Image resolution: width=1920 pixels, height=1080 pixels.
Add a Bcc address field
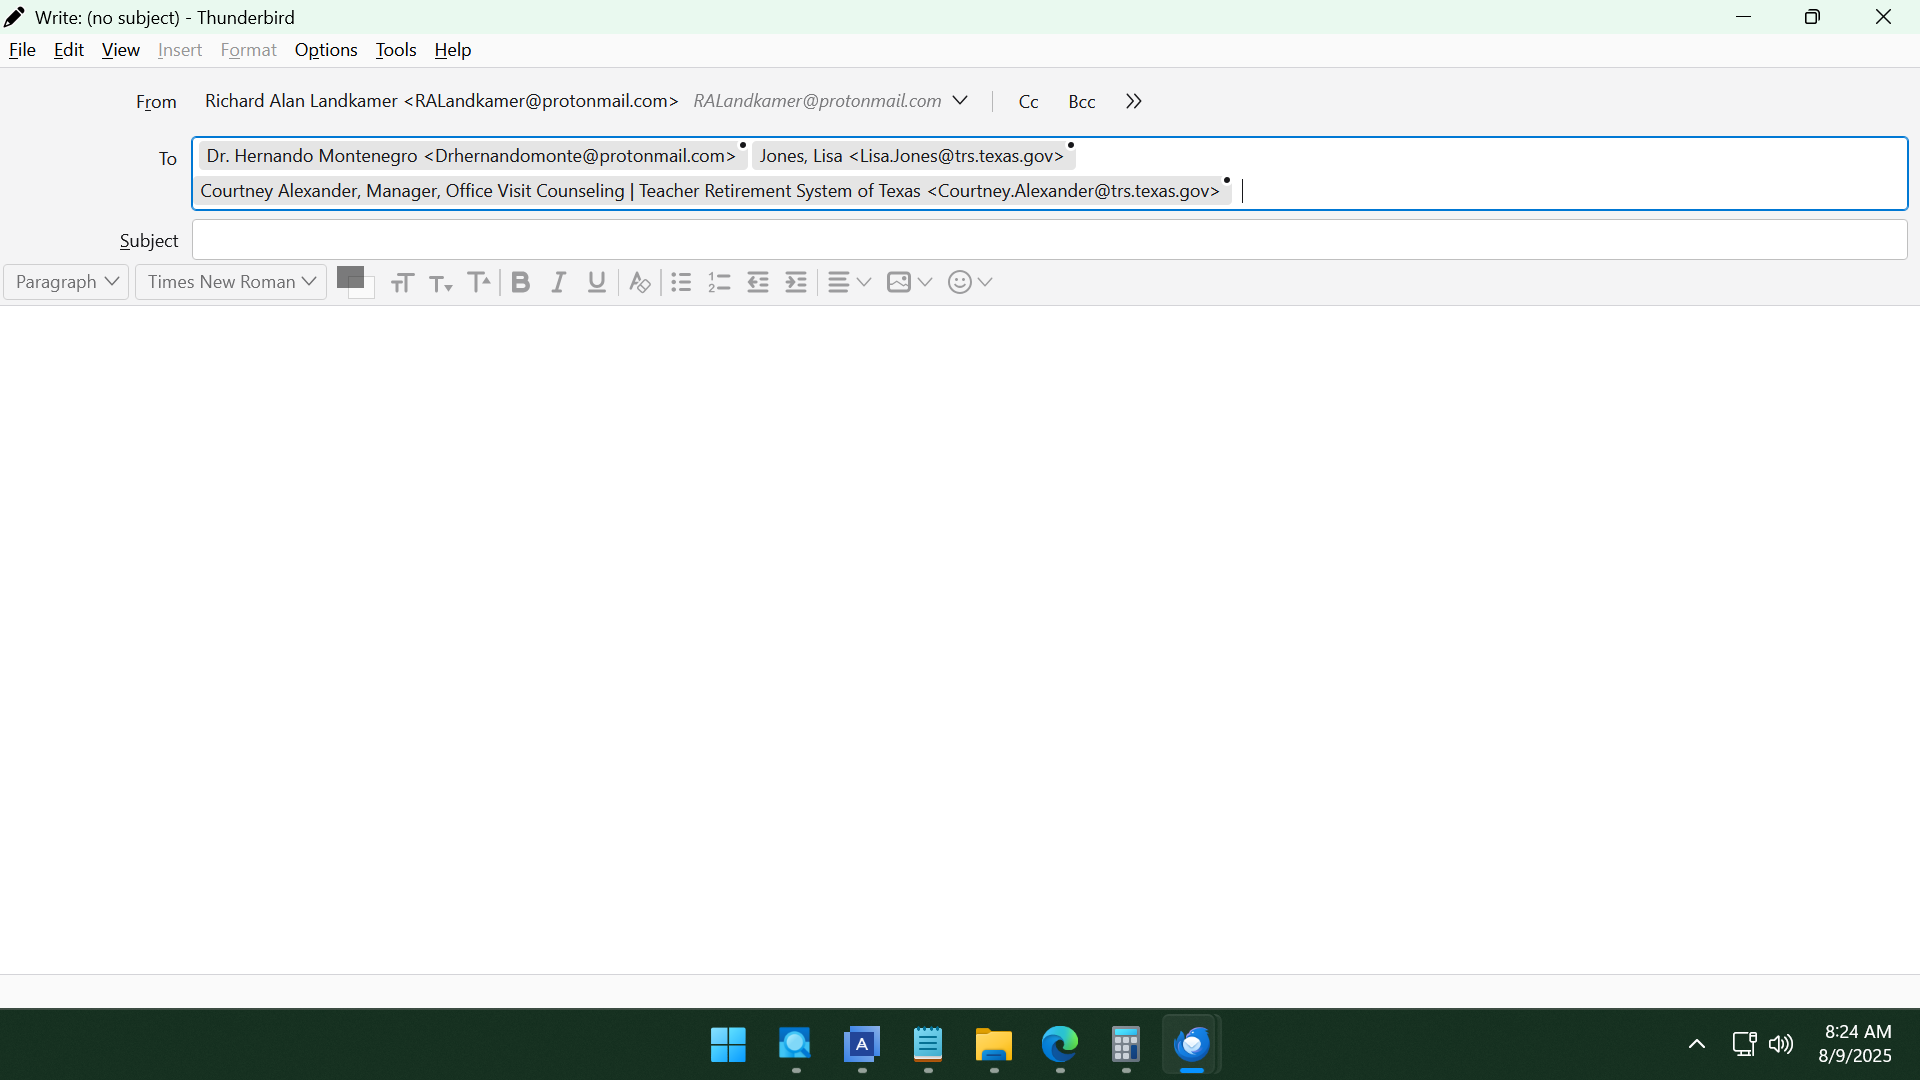(1081, 102)
